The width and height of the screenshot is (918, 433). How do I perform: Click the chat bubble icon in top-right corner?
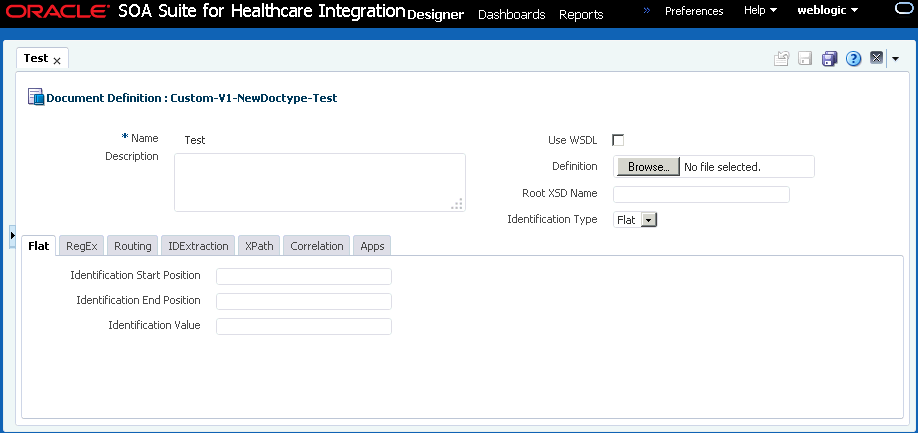[906, 8]
